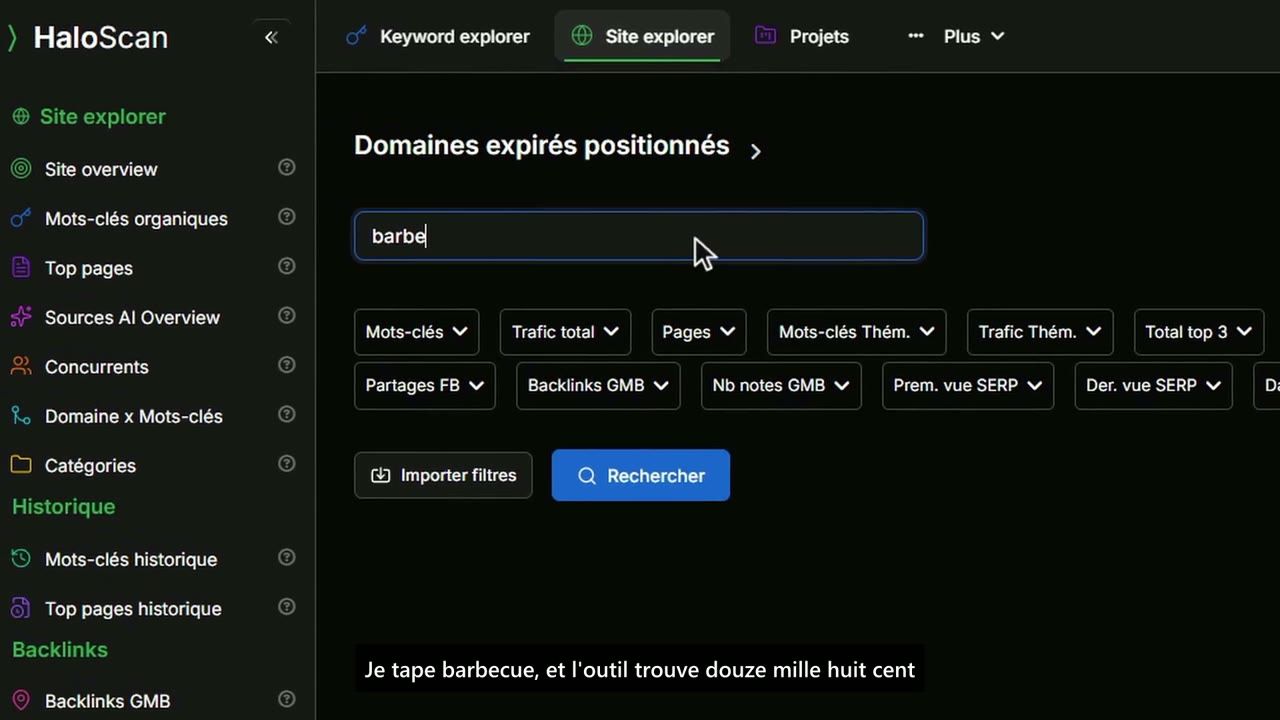This screenshot has height=720, width=1280.
Task: Open help for Top pages historique
Action: [287, 606]
